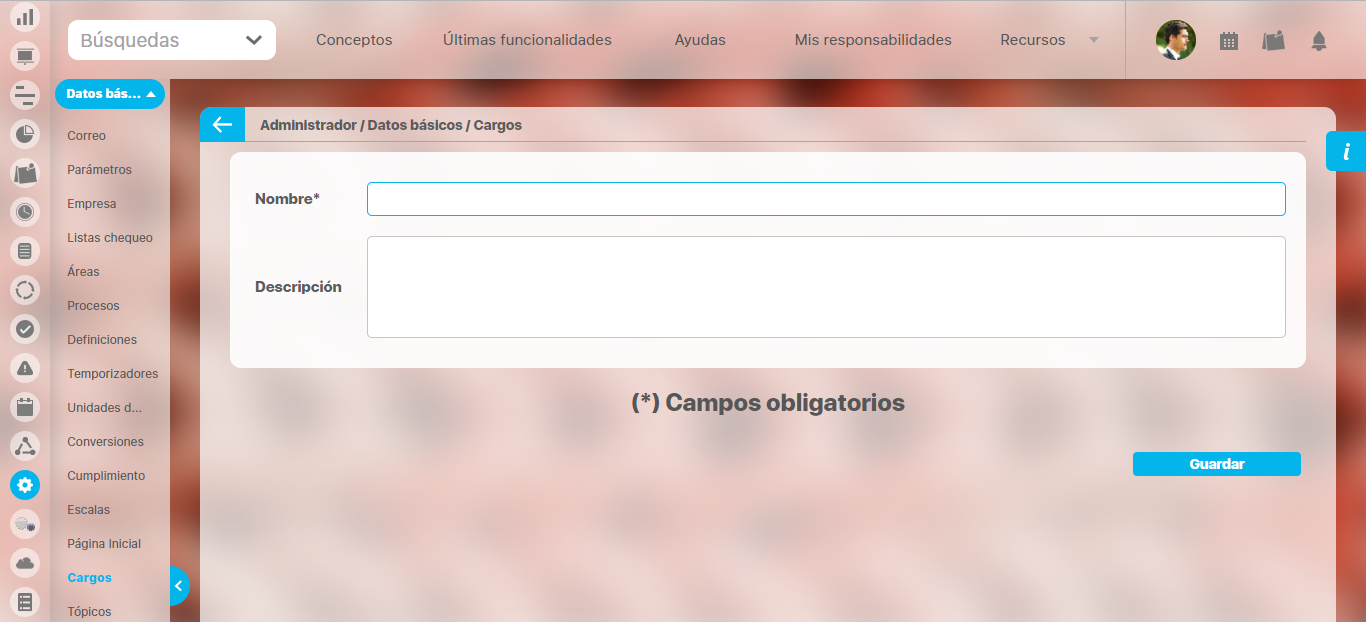Click the bar chart icon in left sidebar
Image resolution: width=1366 pixels, height=622 pixels.
pyautogui.click(x=25, y=17)
